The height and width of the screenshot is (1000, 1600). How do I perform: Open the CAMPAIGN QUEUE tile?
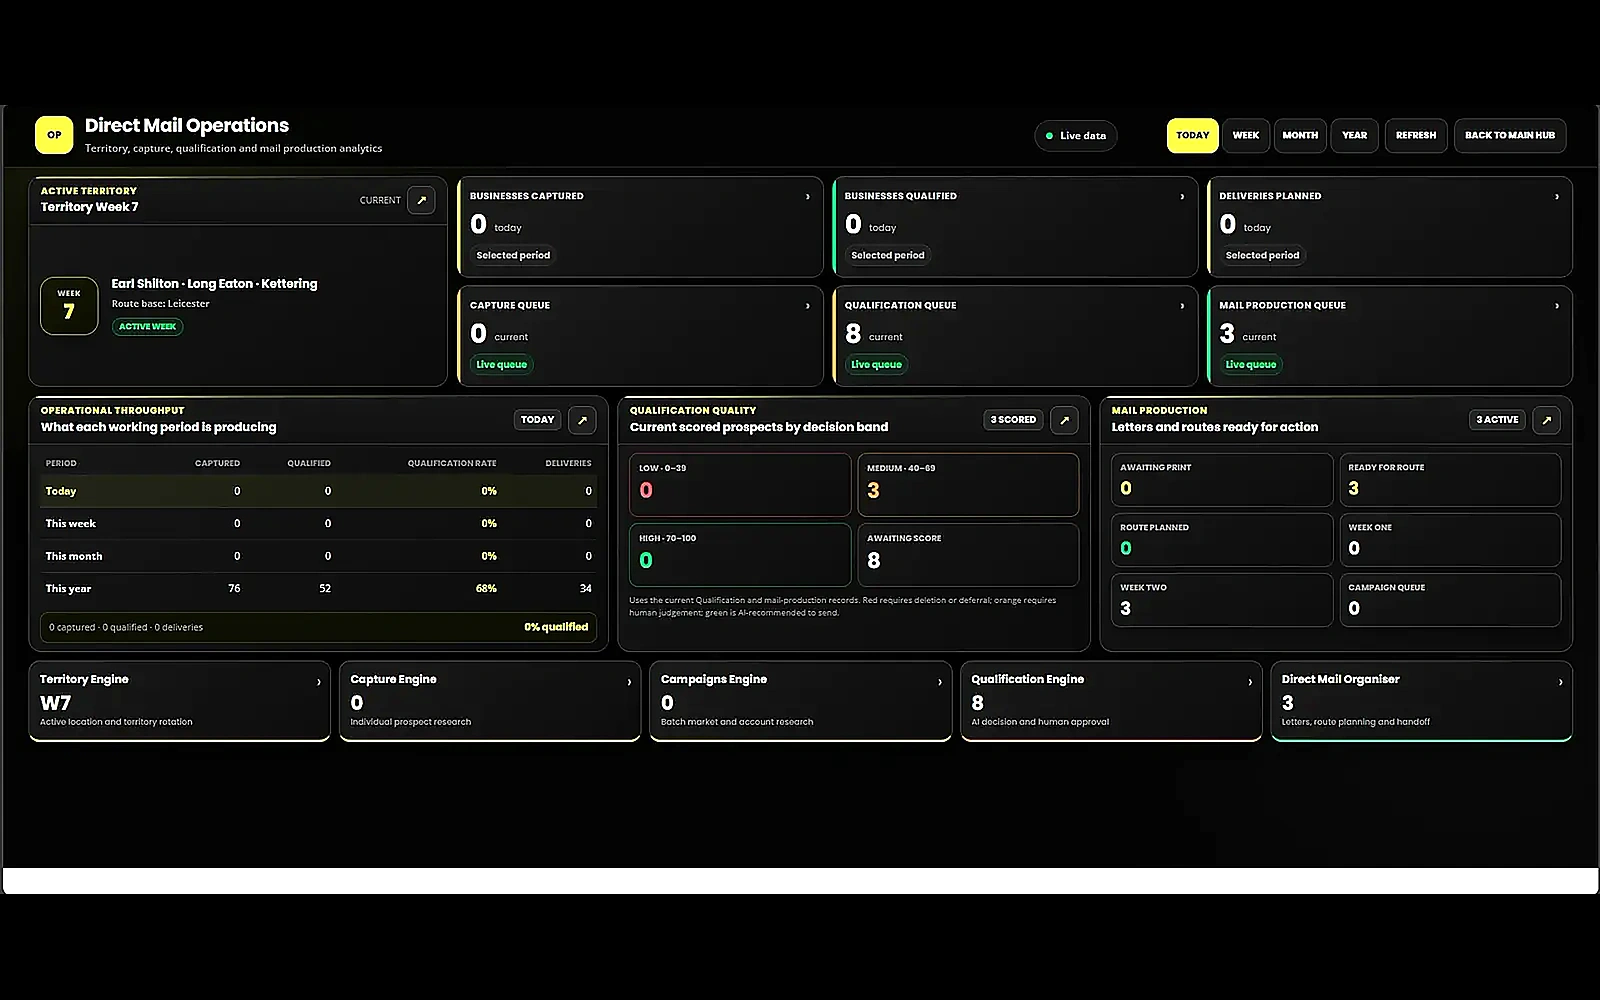pos(1450,600)
